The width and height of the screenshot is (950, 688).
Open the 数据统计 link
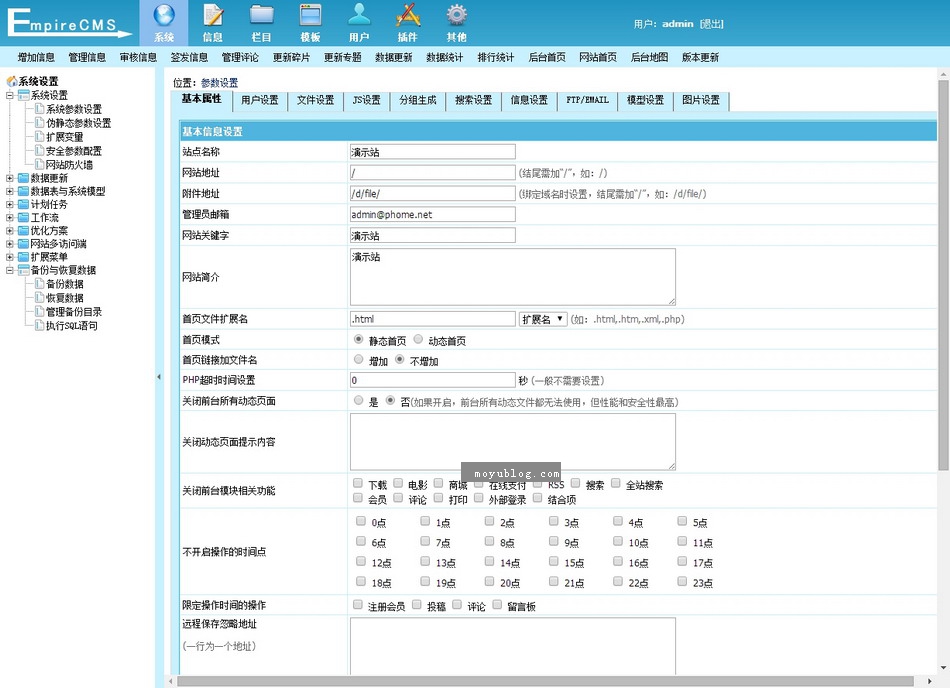pyautogui.click(x=445, y=58)
